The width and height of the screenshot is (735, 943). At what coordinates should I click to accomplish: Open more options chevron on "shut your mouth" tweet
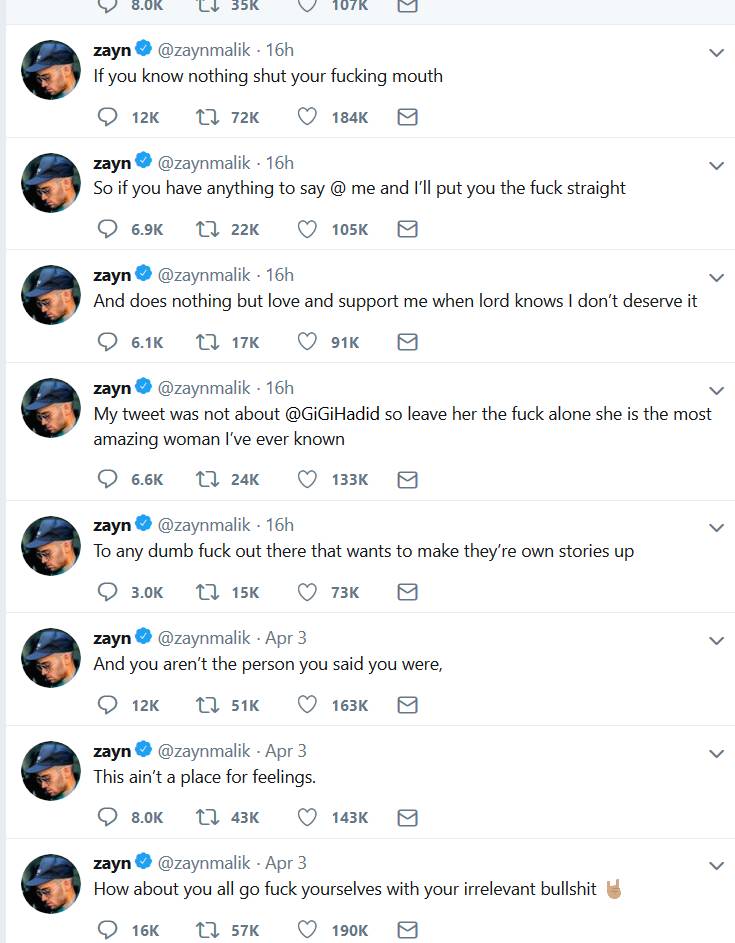pos(716,53)
